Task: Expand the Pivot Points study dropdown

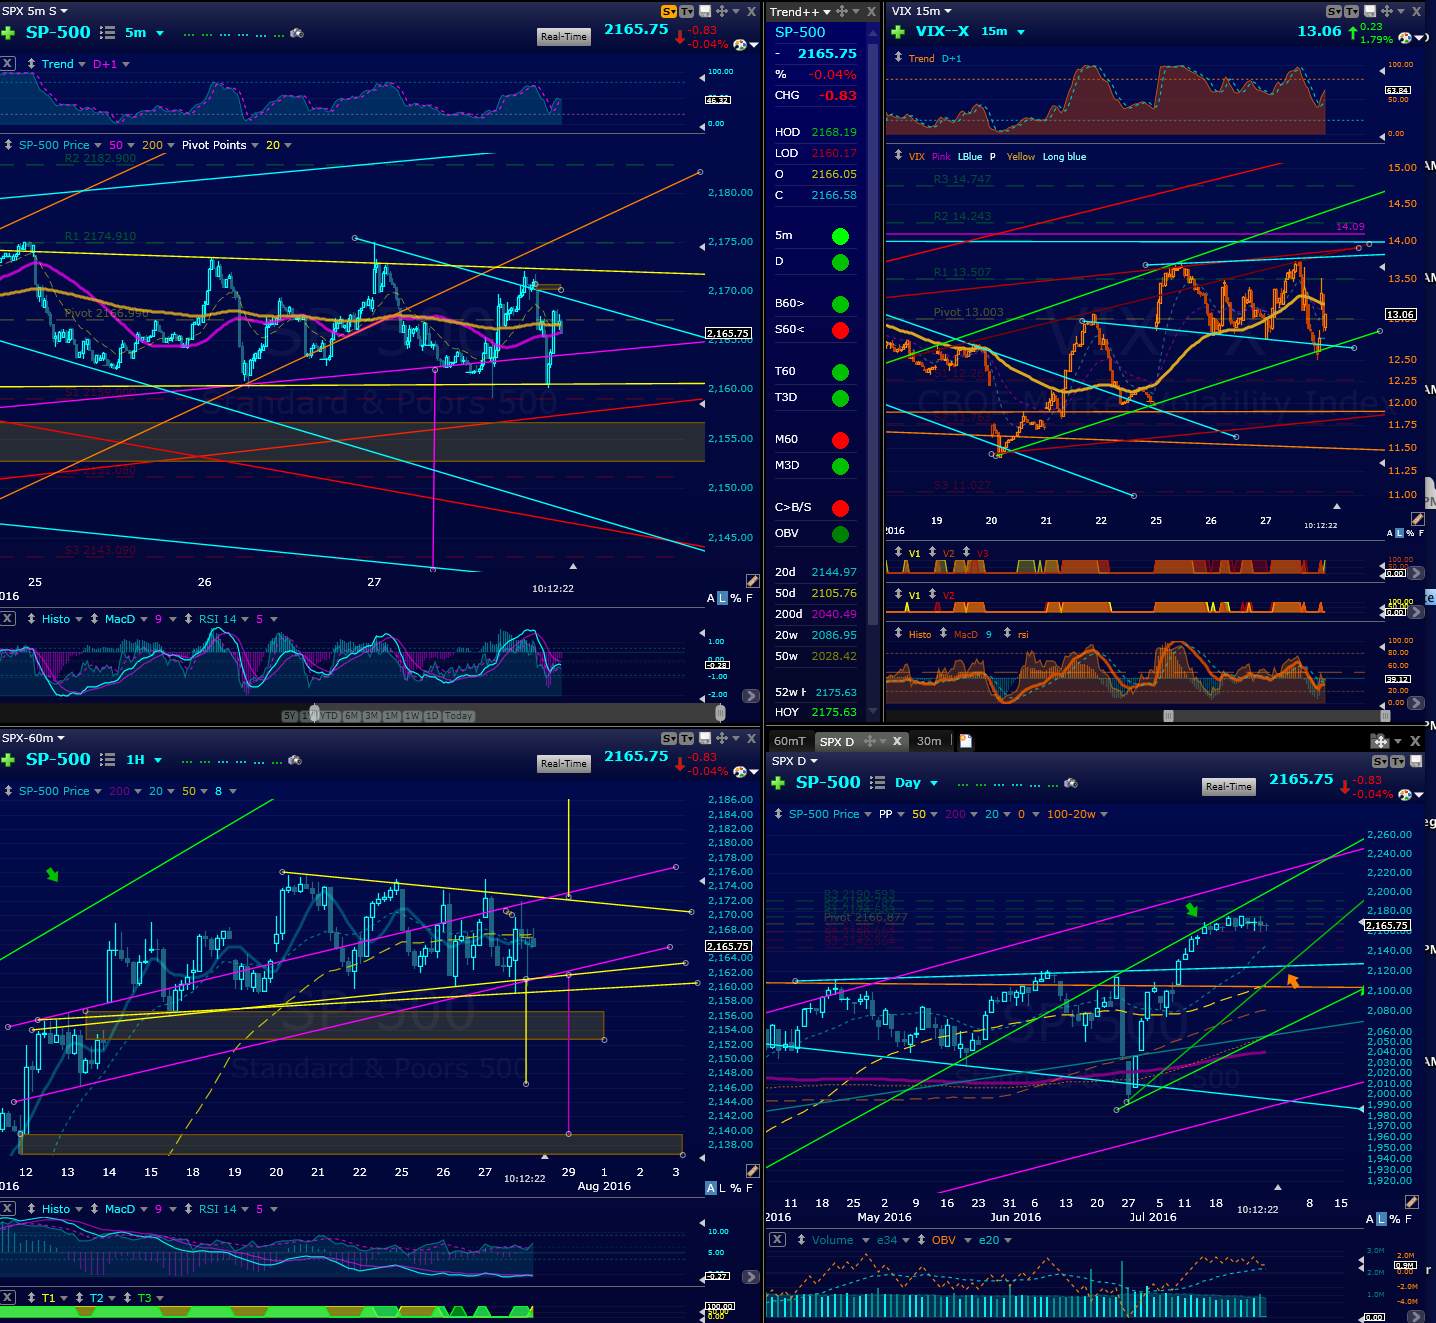Action: click(x=255, y=145)
